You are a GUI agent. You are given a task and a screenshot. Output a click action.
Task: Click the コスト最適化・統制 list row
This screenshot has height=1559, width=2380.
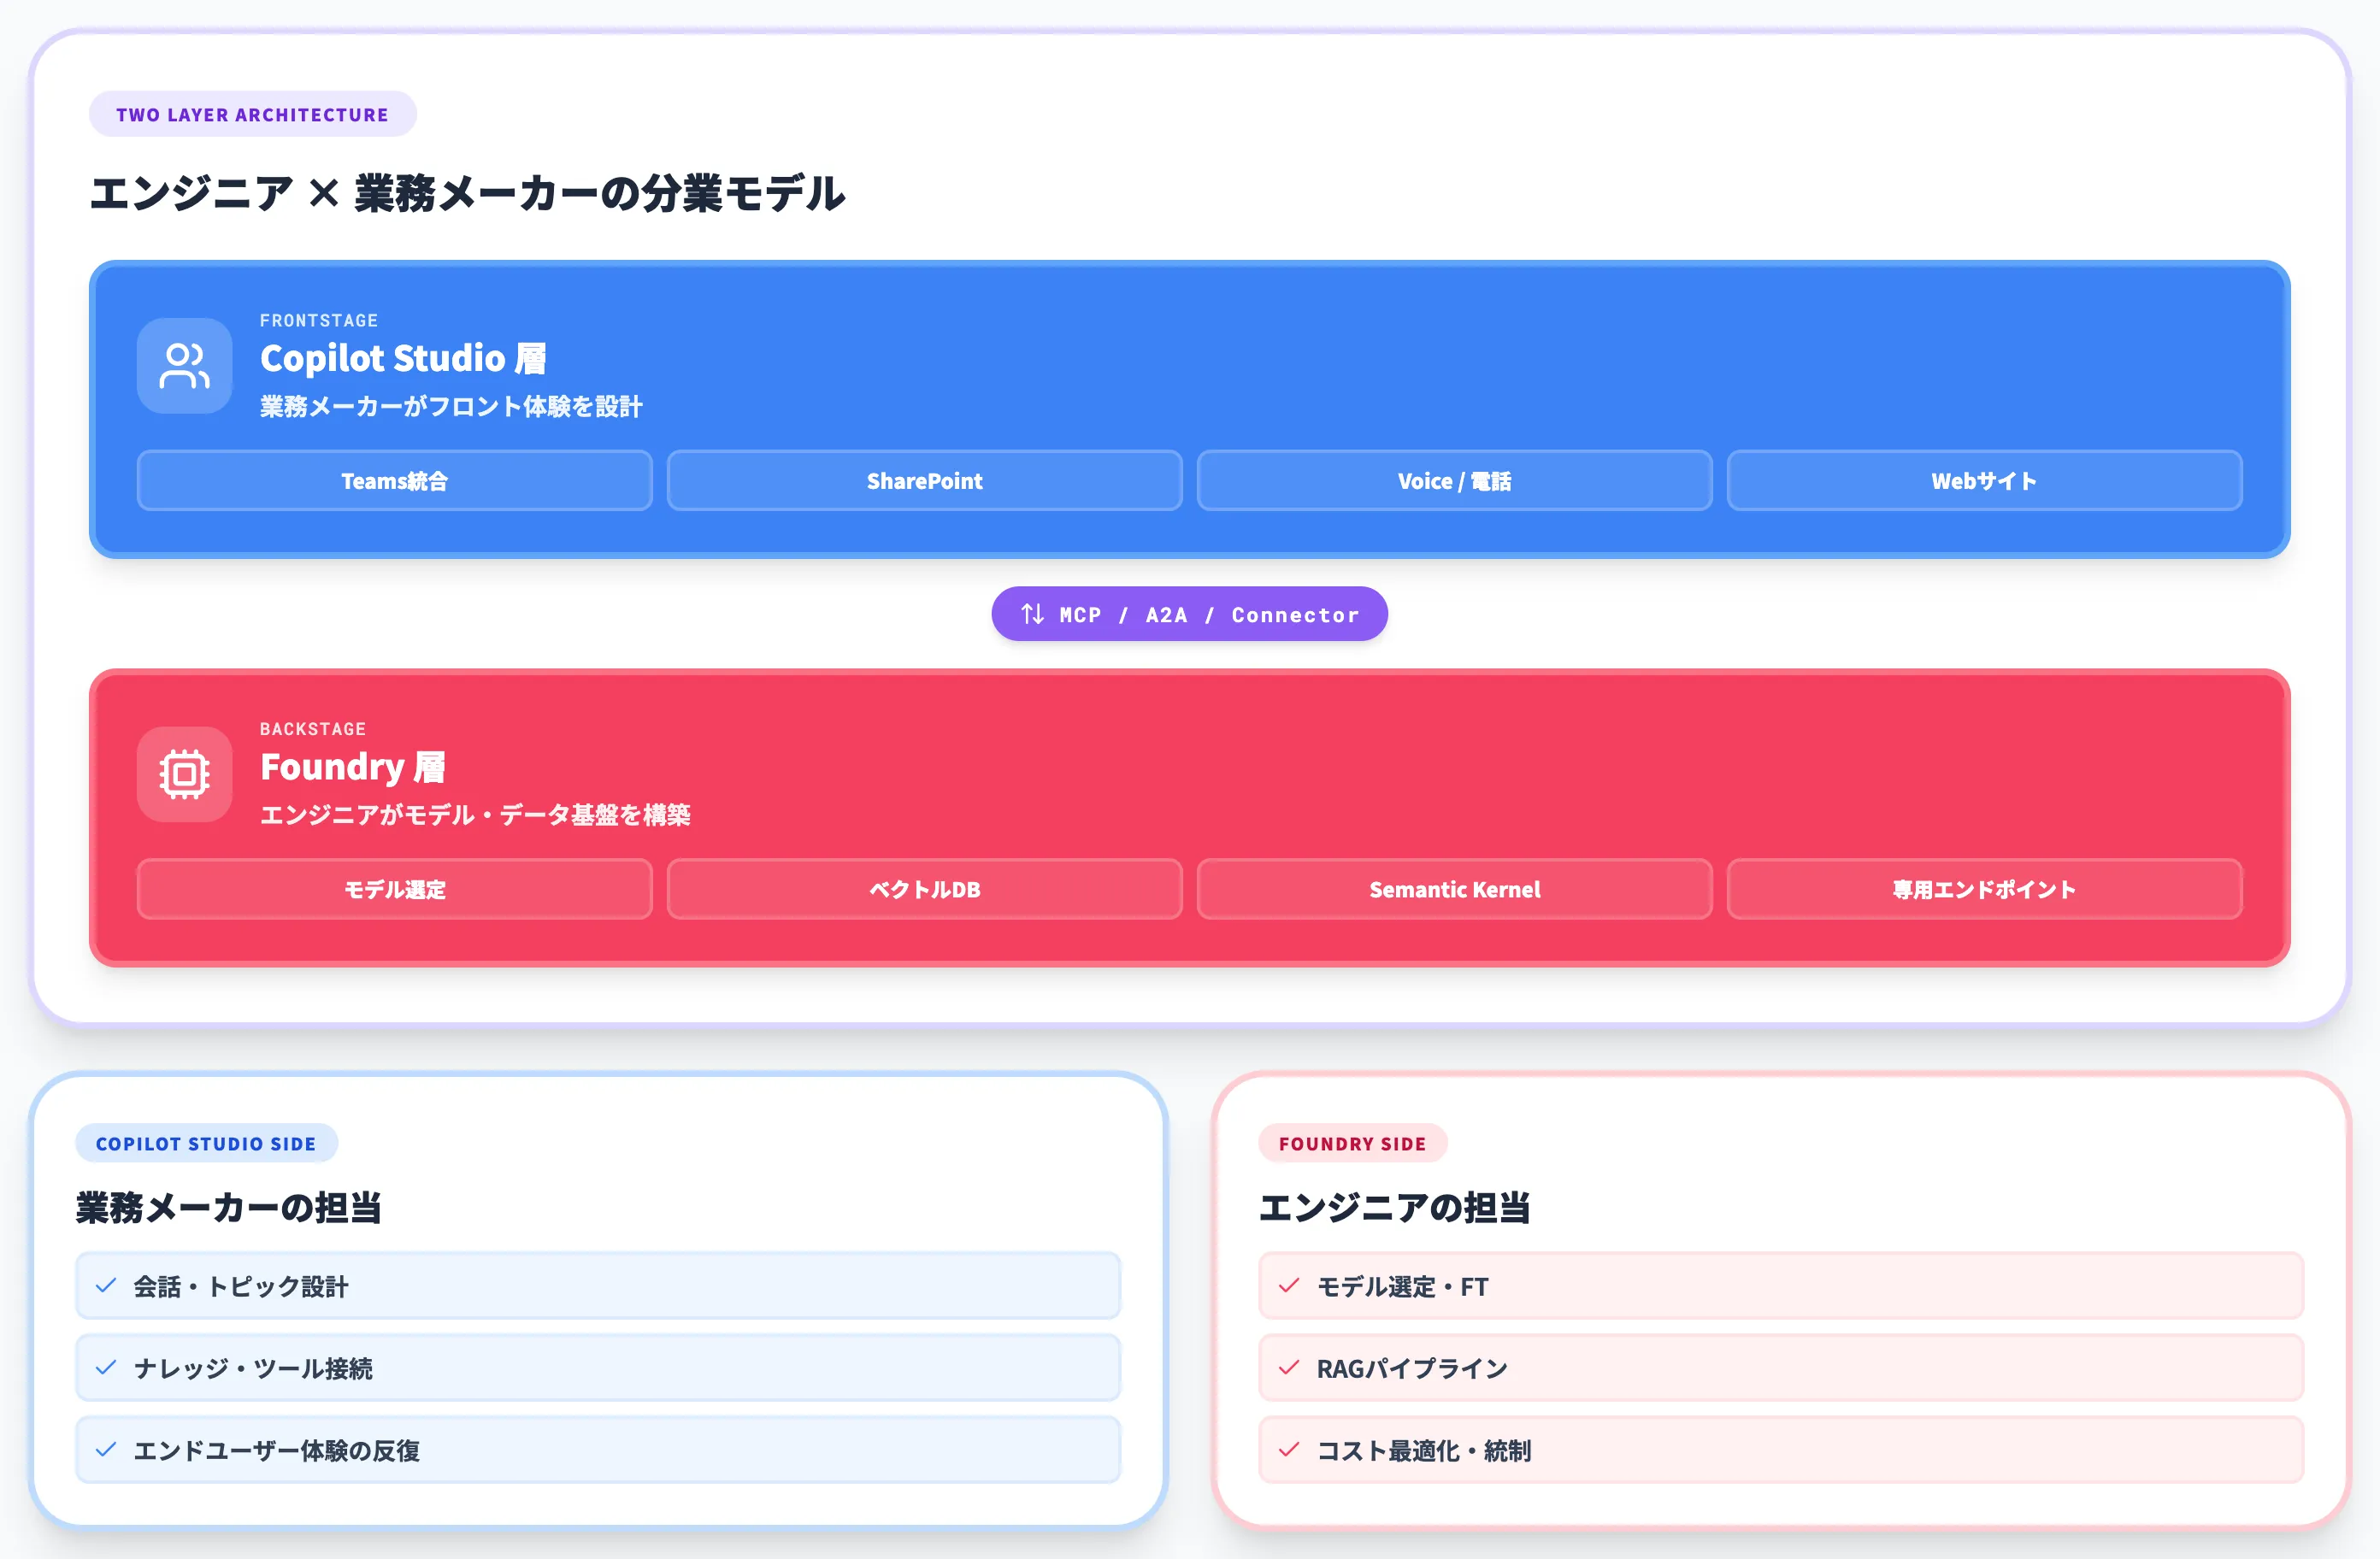1781,1450
